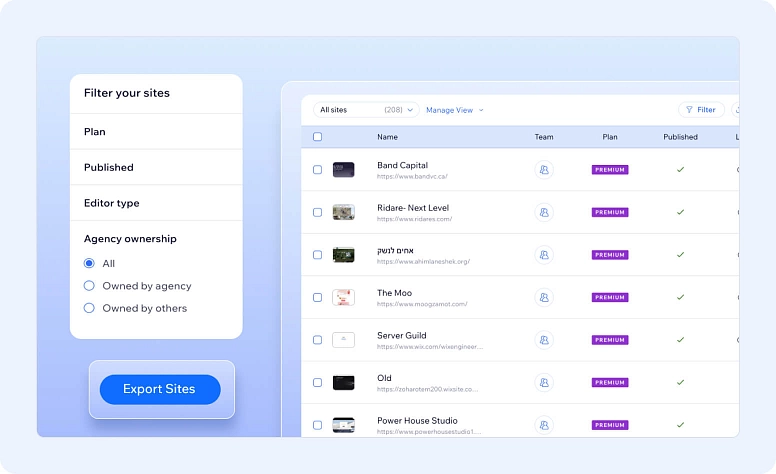Expand the Plan filter section

[156, 132]
